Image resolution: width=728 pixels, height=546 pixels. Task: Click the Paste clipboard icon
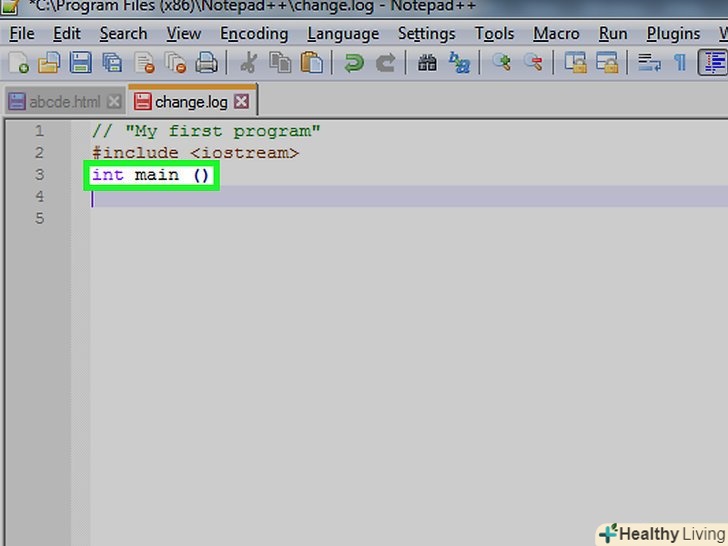click(x=312, y=63)
